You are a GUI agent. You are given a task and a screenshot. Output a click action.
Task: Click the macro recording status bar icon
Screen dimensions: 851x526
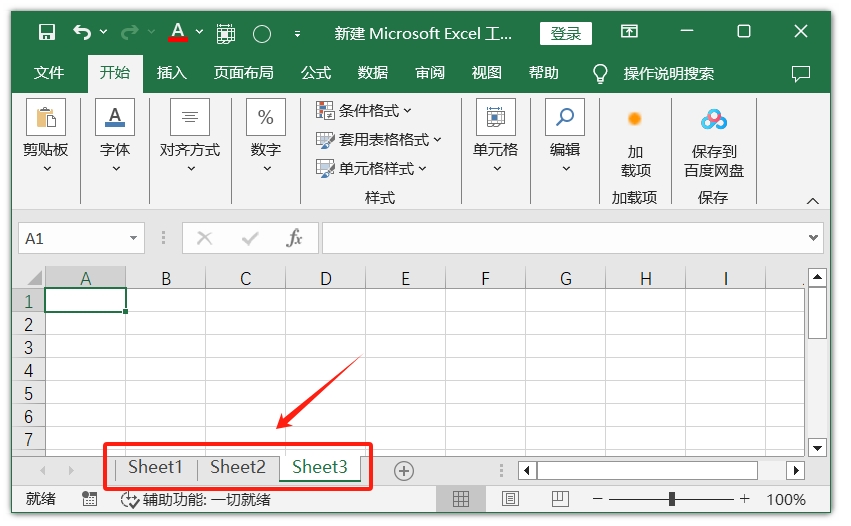pos(90,499)
